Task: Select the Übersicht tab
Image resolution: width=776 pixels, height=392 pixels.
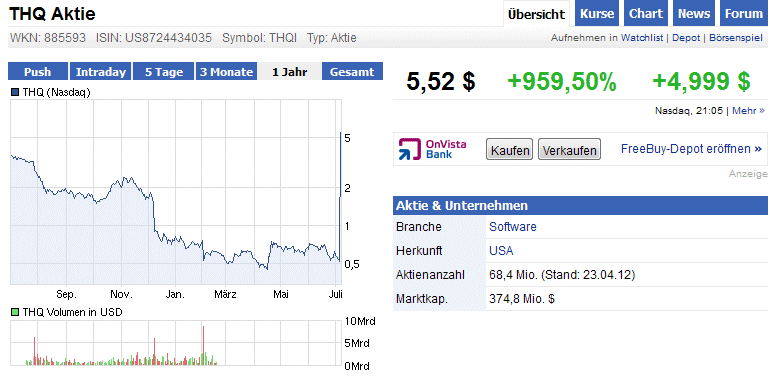Action: 536,14
